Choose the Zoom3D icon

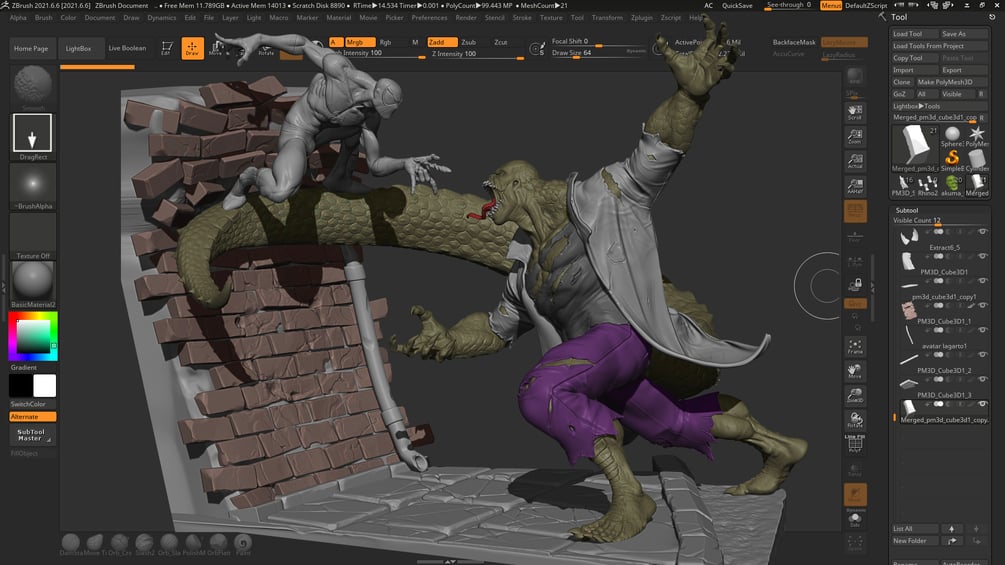(x=855, y=395)
